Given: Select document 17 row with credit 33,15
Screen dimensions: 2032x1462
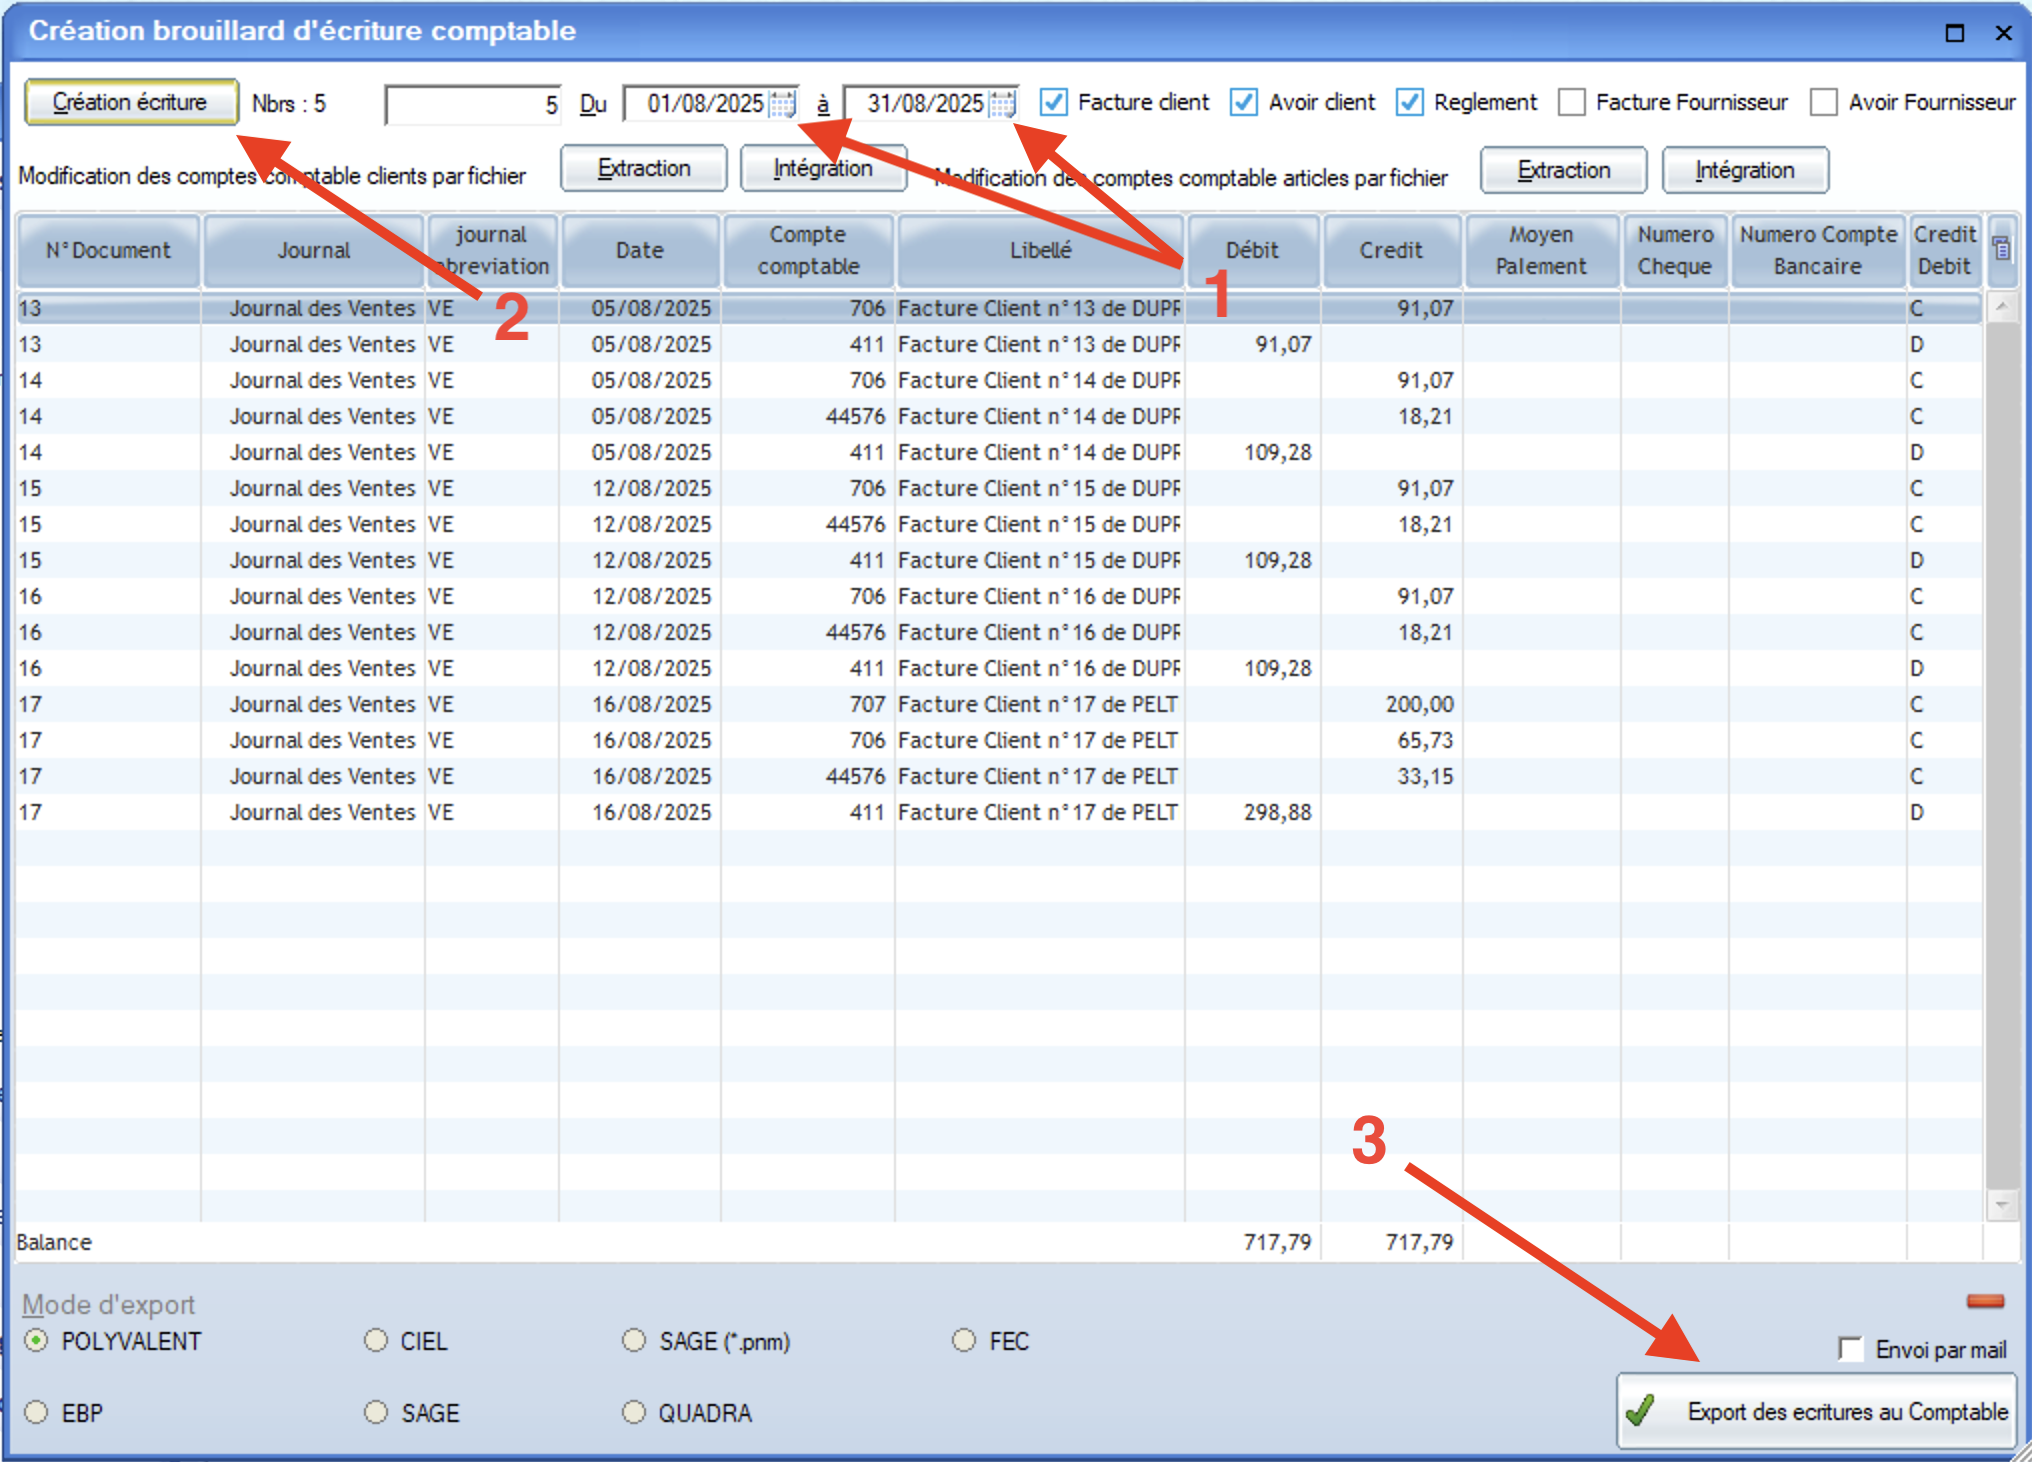Looking at the screenshot, I should [998, 776].
